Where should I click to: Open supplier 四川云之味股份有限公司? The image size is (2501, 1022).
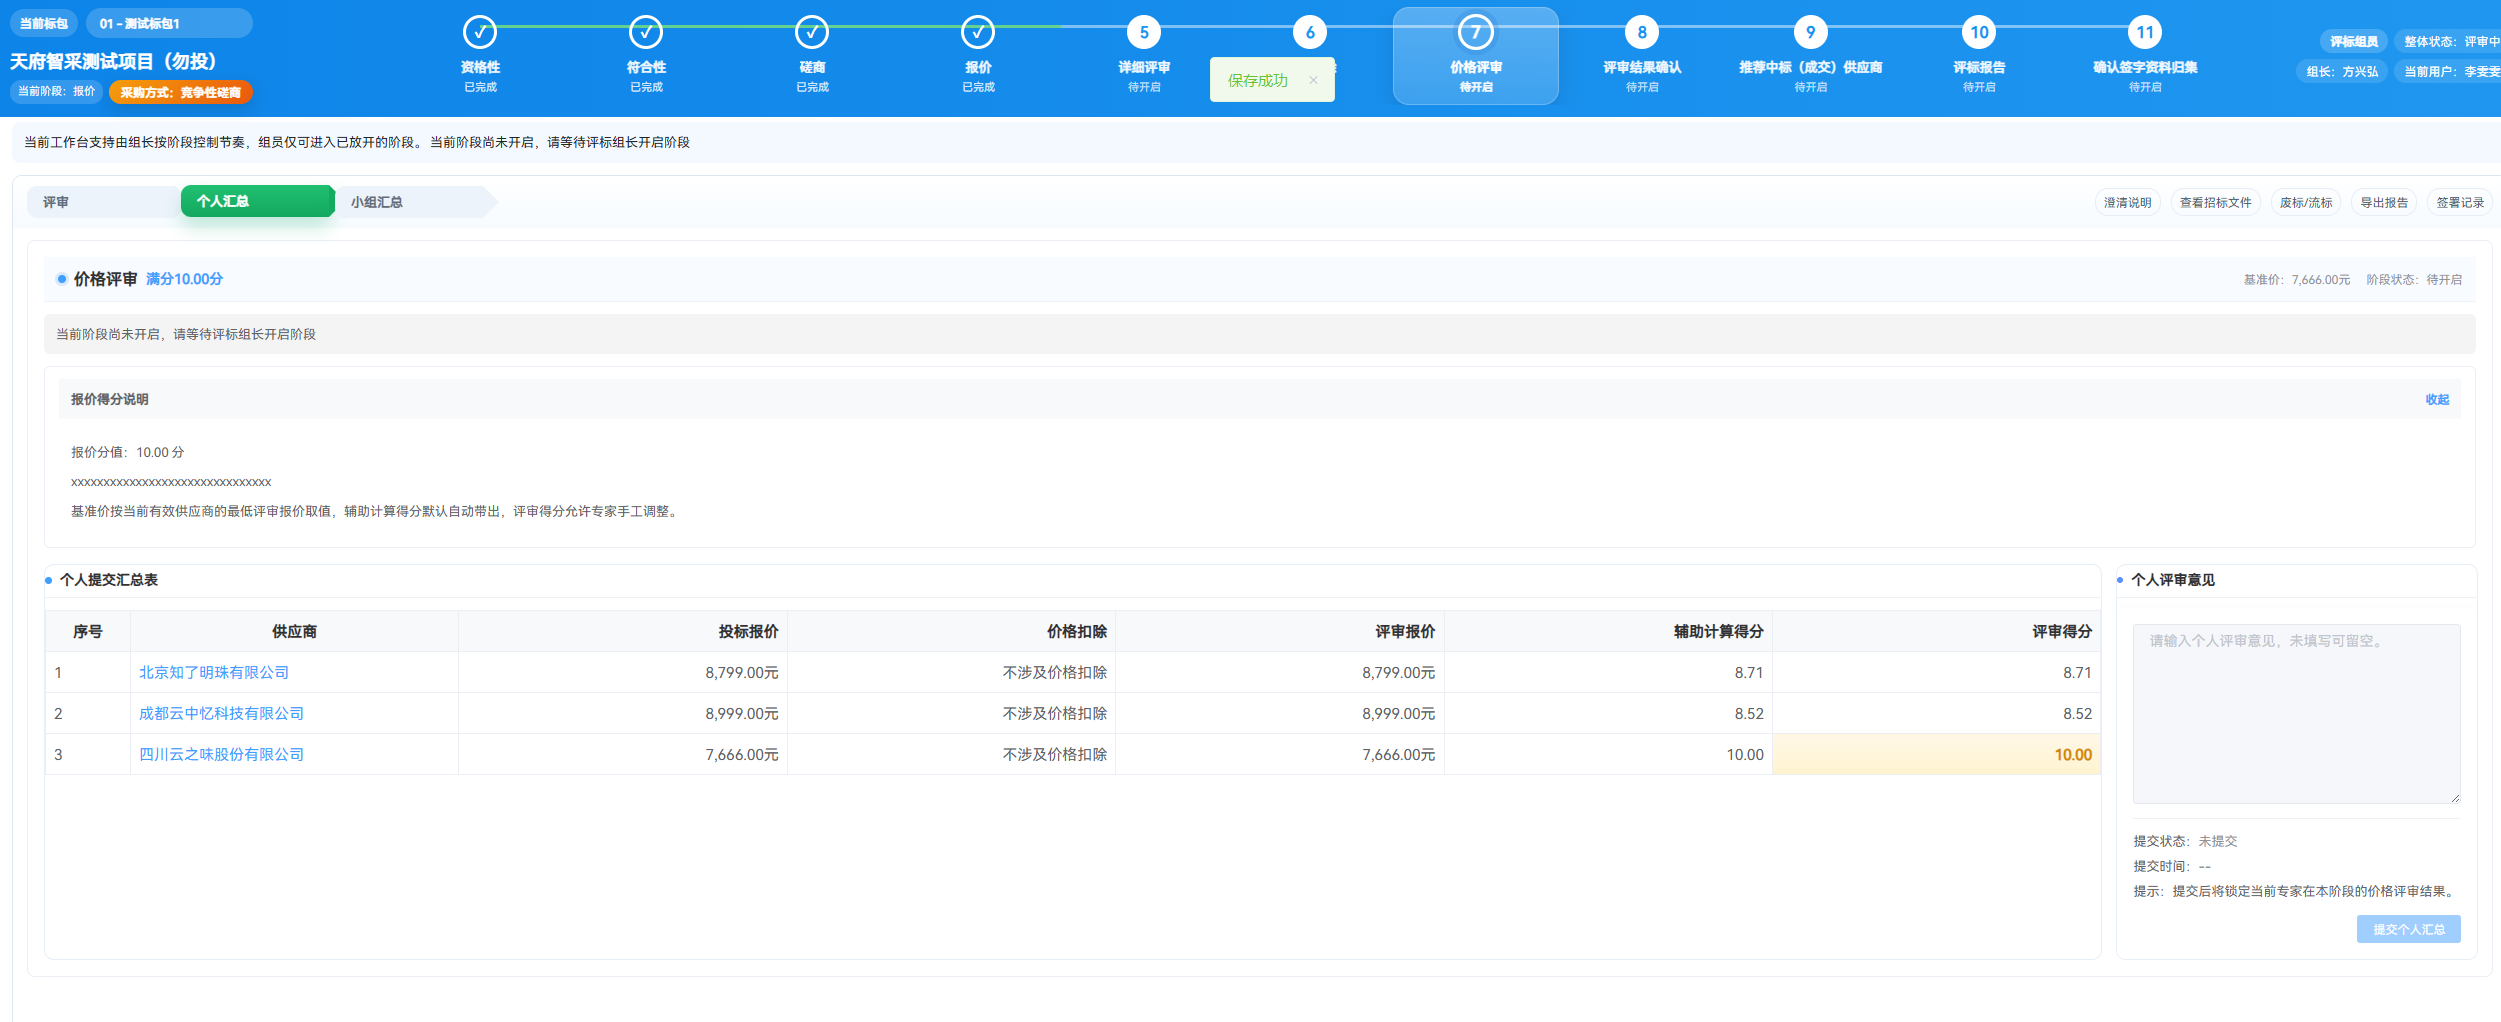[x=221, y=754]
